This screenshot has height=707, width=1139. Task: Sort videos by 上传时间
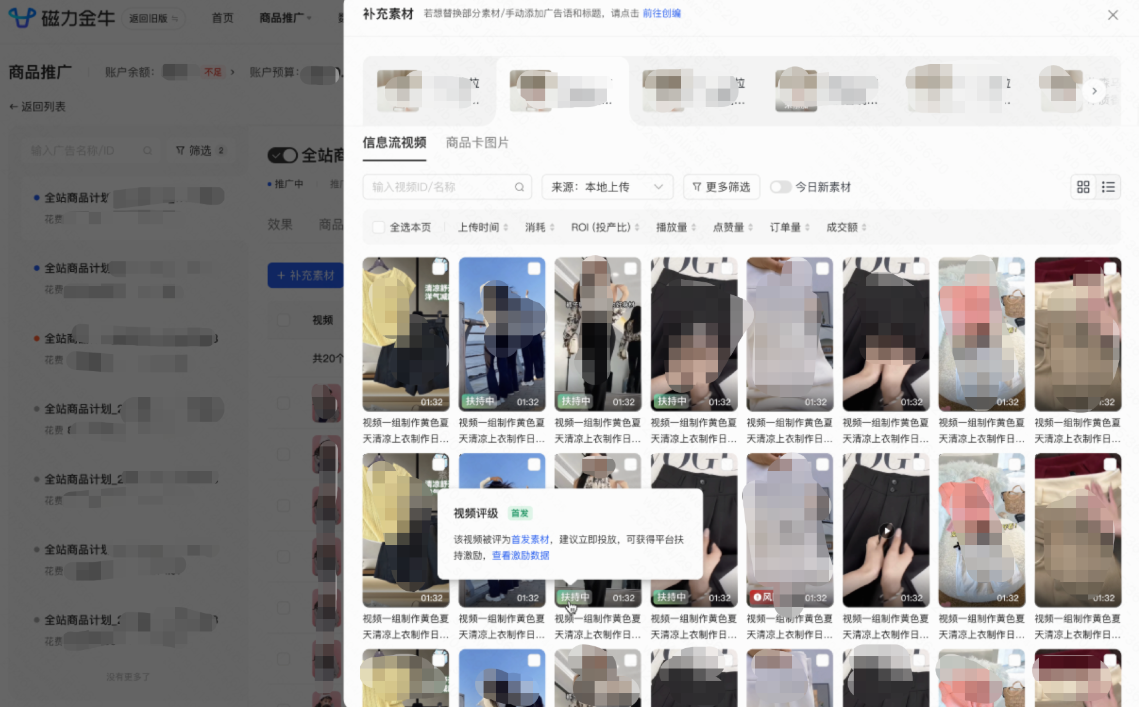pos(482,227)
